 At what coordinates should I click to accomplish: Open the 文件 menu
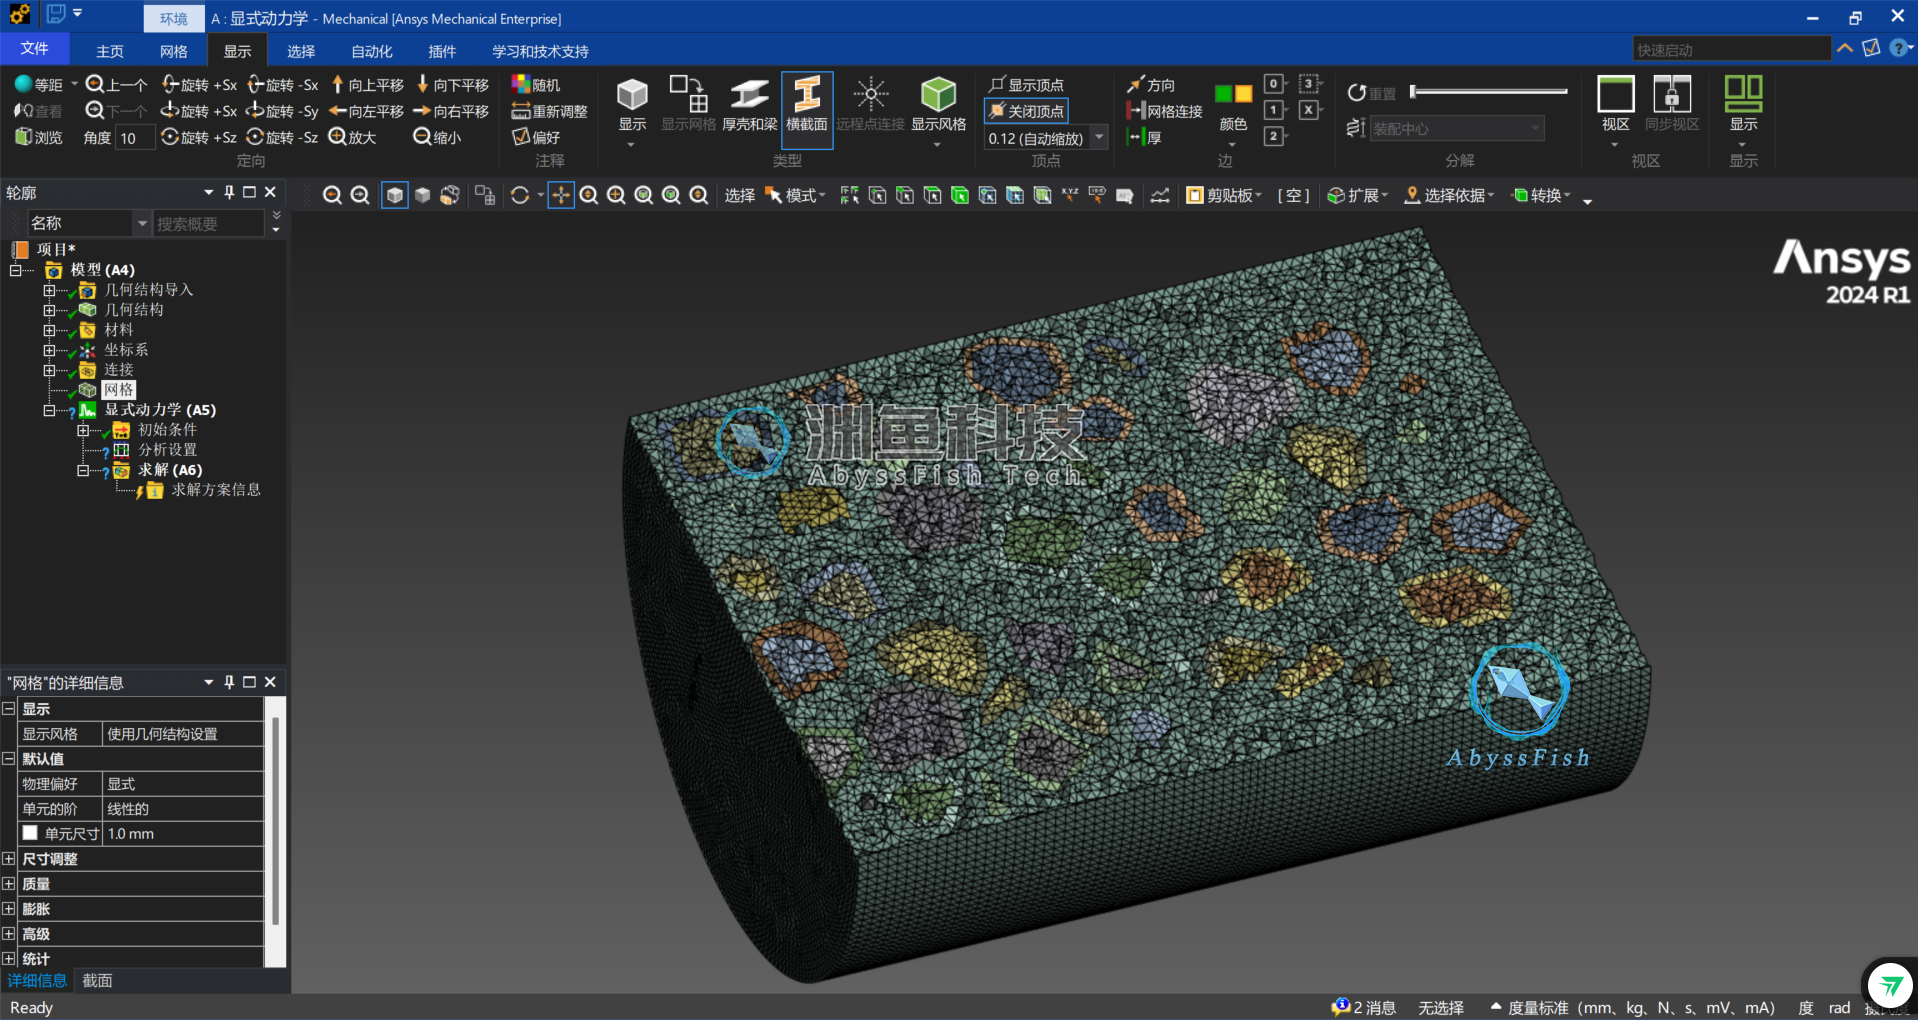[34, 49]
